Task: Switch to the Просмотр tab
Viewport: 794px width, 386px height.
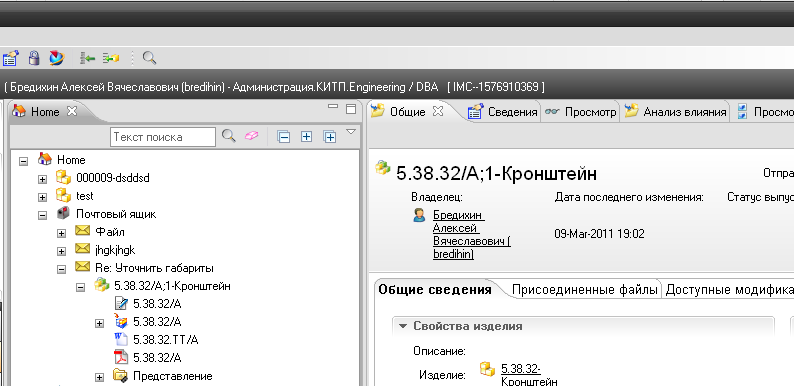Action: point(590,112)
